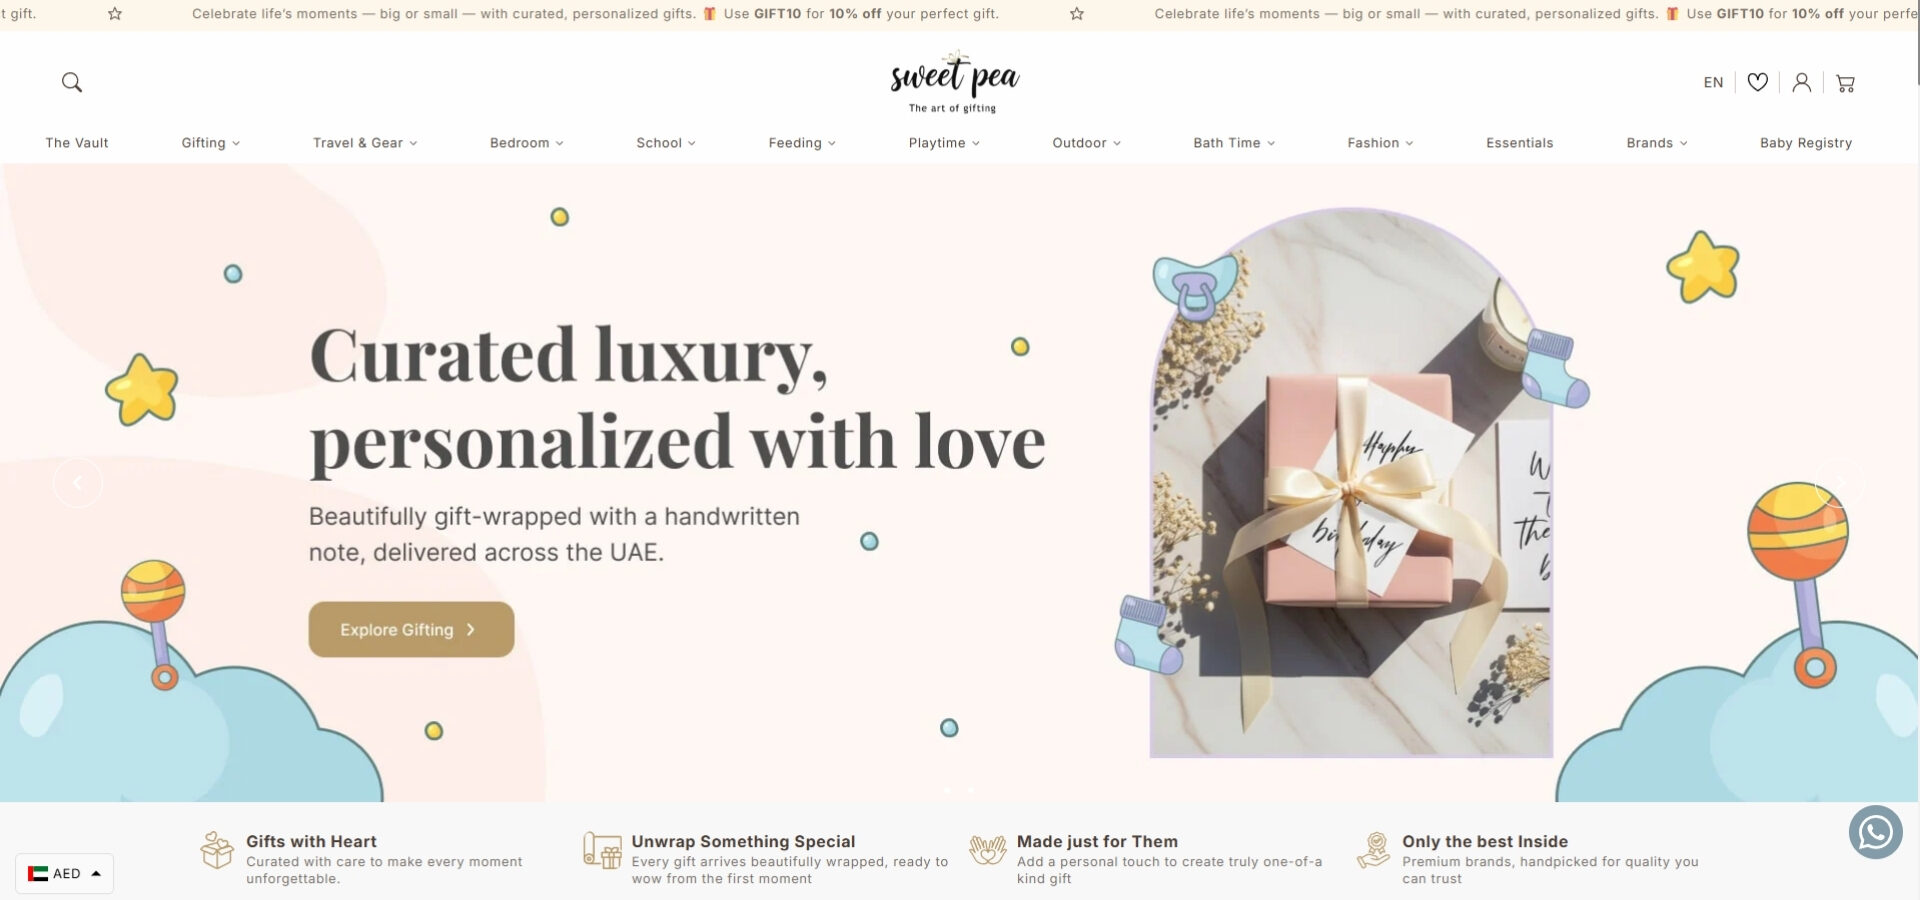
Task: Click the gift box hero image
Action: pos(1351,483)
